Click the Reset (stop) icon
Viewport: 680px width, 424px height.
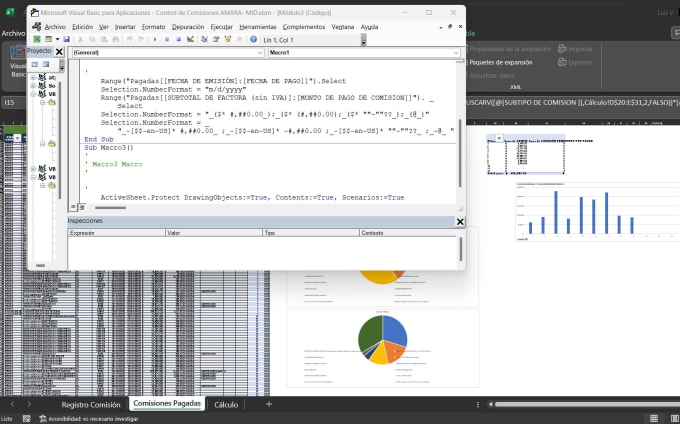coord(178,39)
